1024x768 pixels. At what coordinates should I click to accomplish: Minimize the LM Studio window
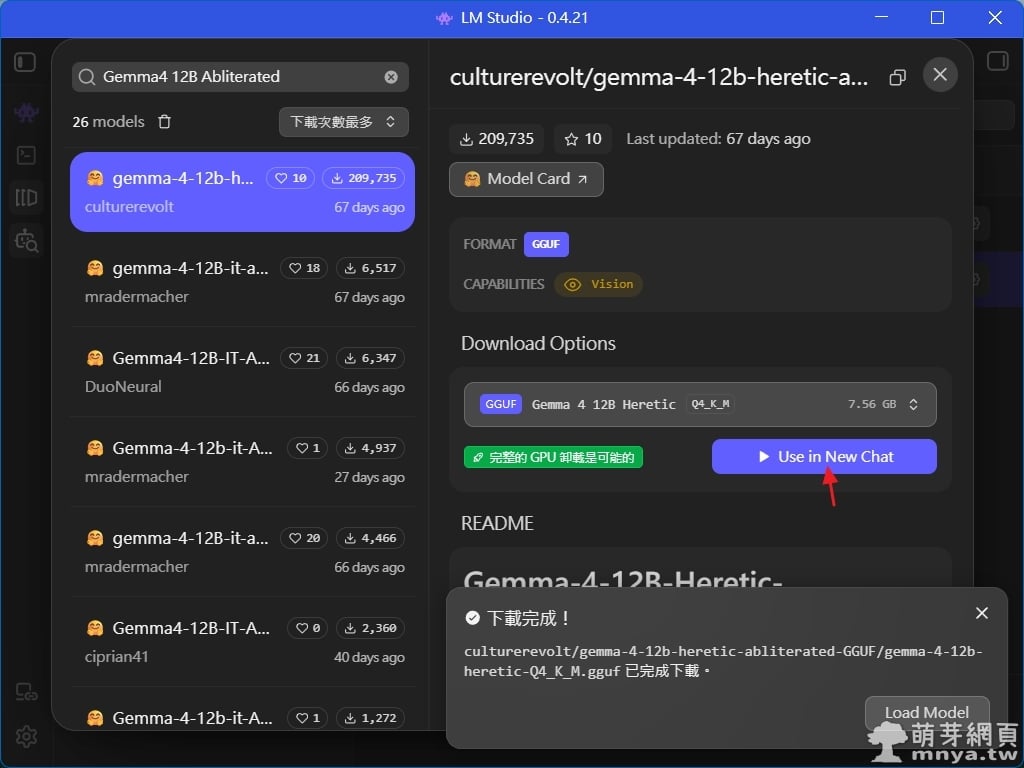tap(881, 18)
